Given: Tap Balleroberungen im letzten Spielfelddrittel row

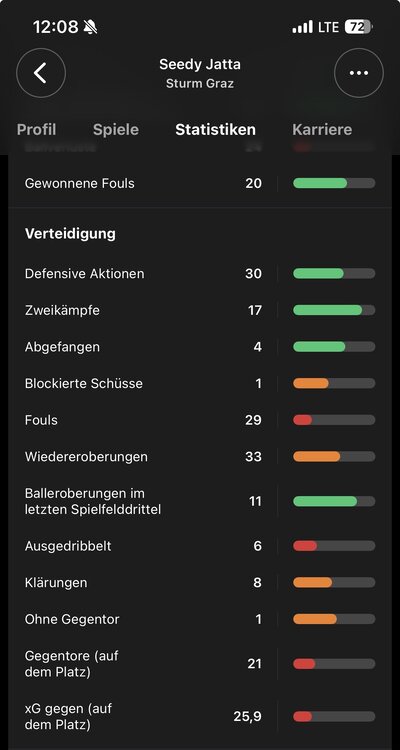Looking at the screenshot, I should (200, 501).
